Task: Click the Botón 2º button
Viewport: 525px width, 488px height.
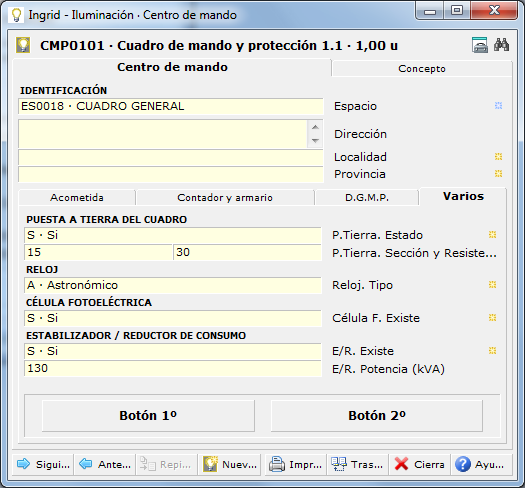Action: [377, 416]
